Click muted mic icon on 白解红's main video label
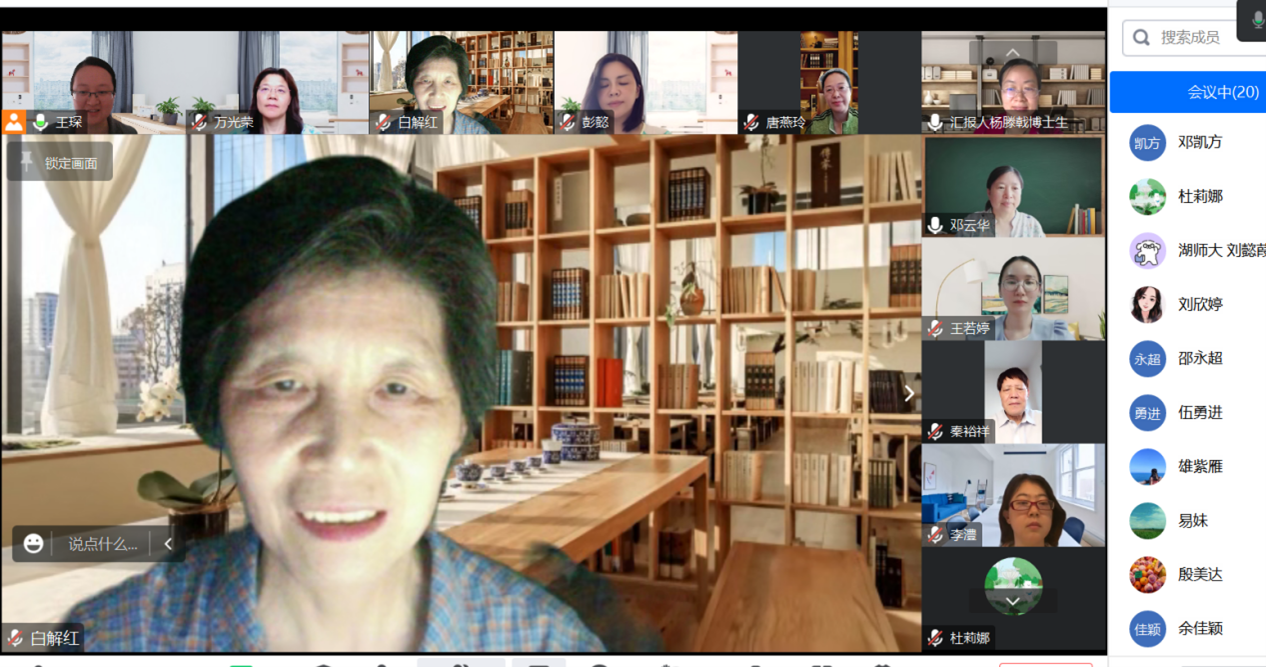The width and height of the screenshot is (1266, 667). 15,638
